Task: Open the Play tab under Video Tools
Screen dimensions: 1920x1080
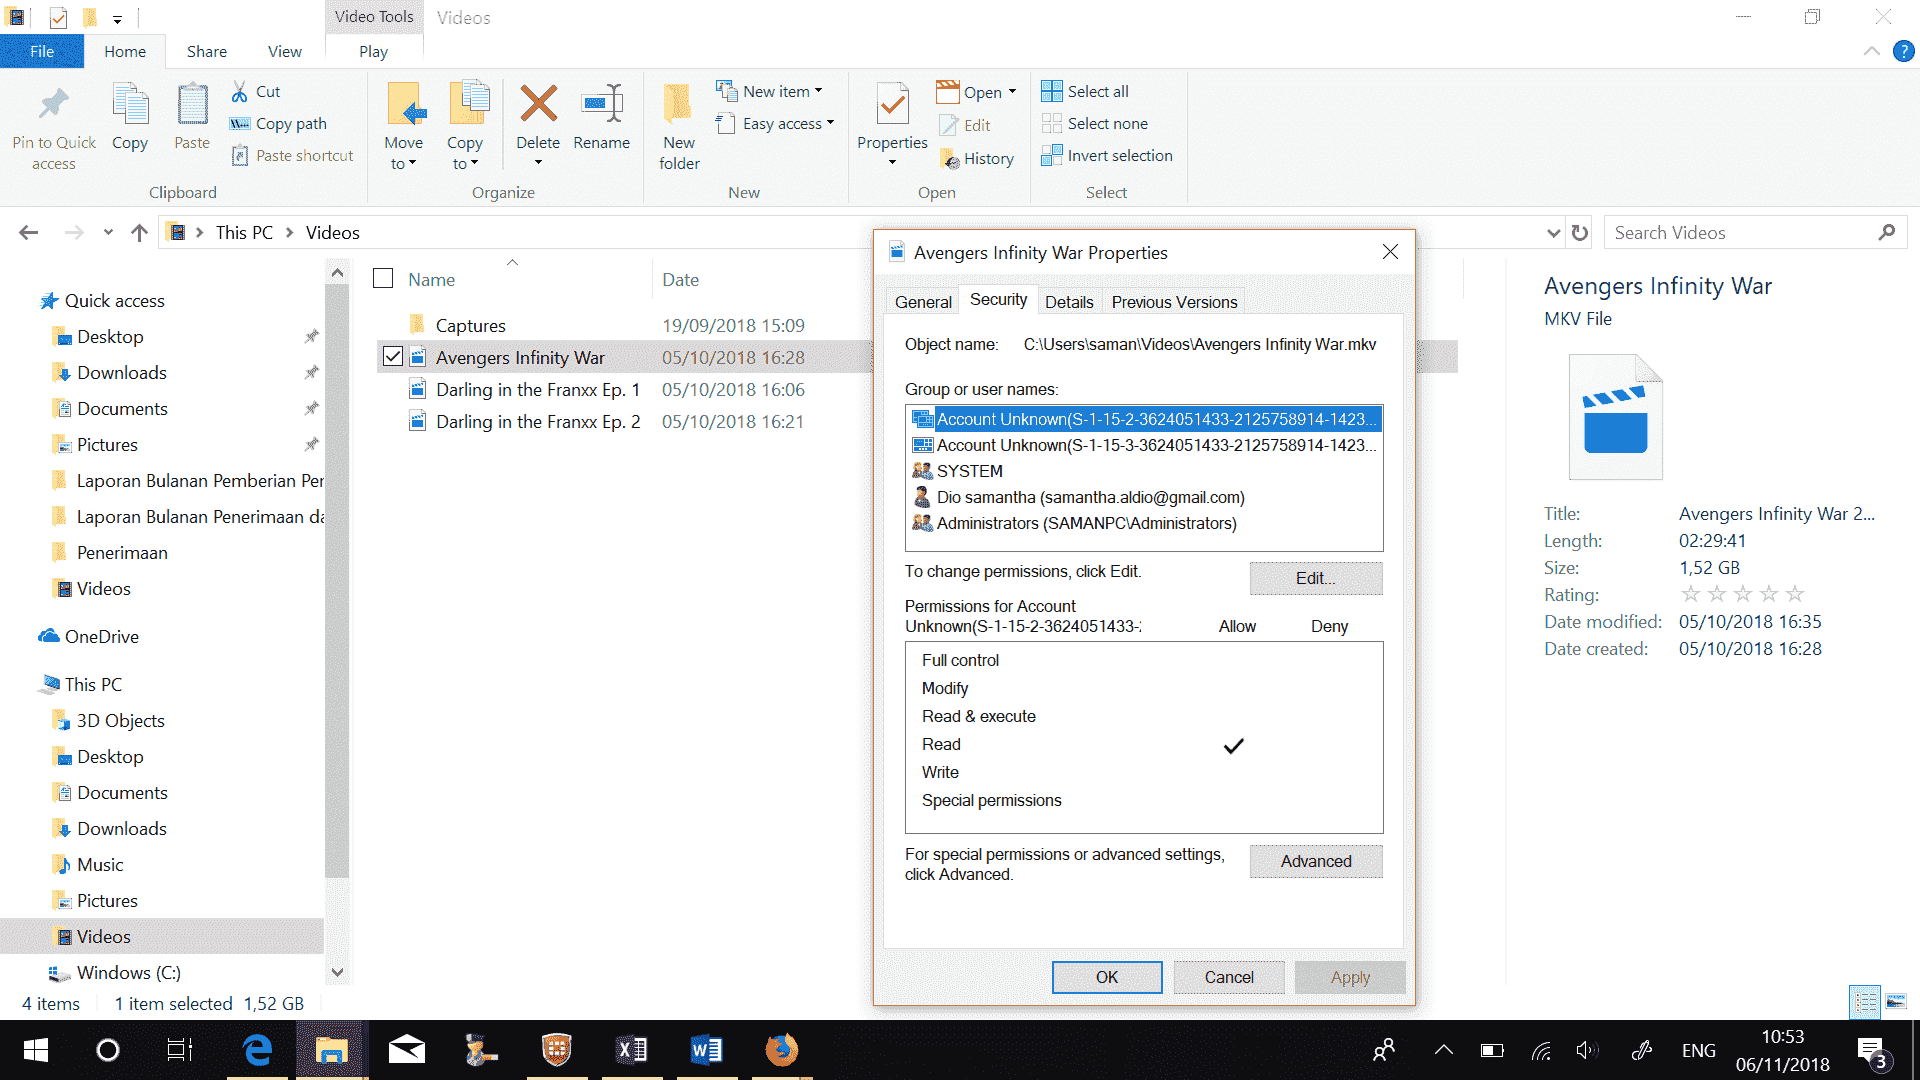Action: pyautogui.click(x=373, y=51)
